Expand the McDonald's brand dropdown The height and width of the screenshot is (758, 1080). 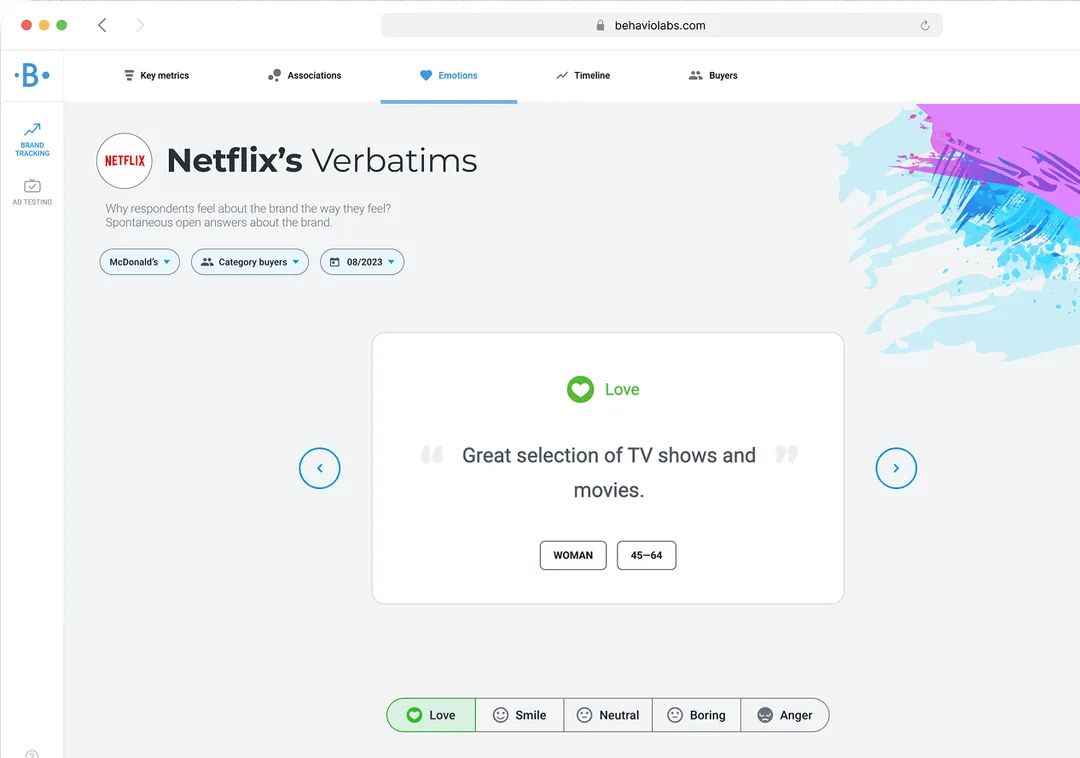tap(140, 262)
